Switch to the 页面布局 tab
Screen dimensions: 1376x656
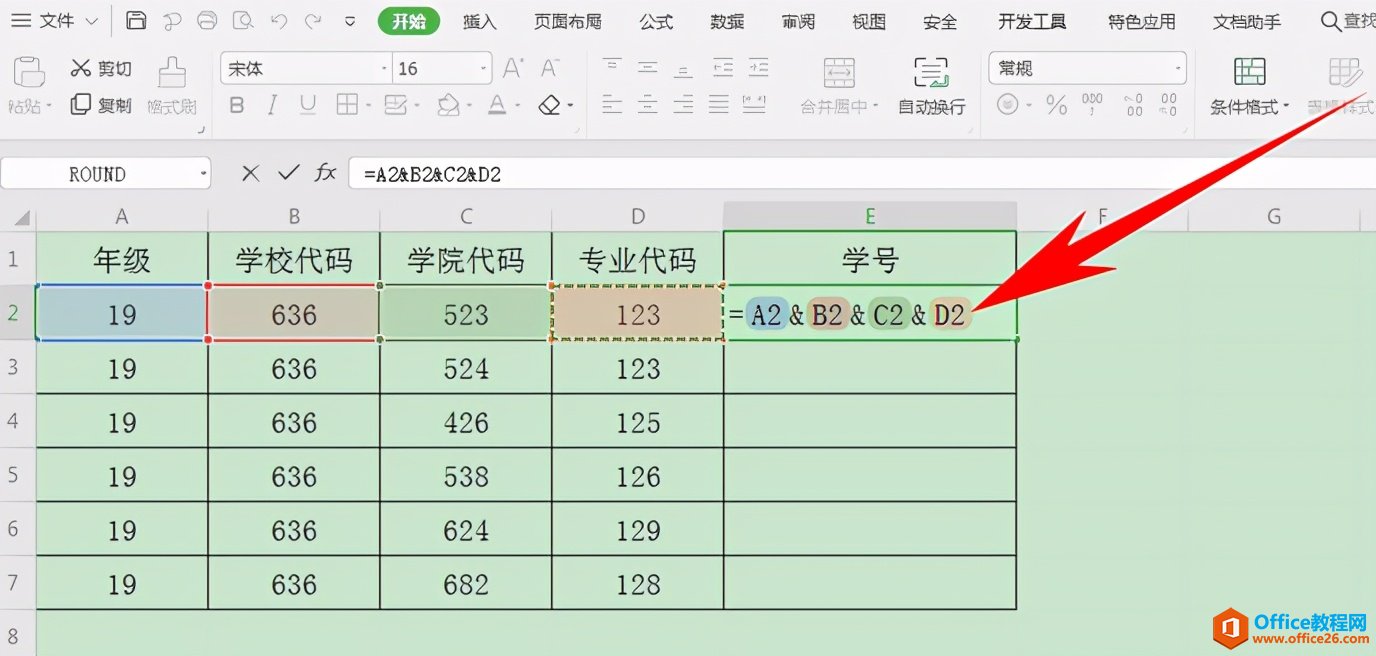[x=567, y=21]
